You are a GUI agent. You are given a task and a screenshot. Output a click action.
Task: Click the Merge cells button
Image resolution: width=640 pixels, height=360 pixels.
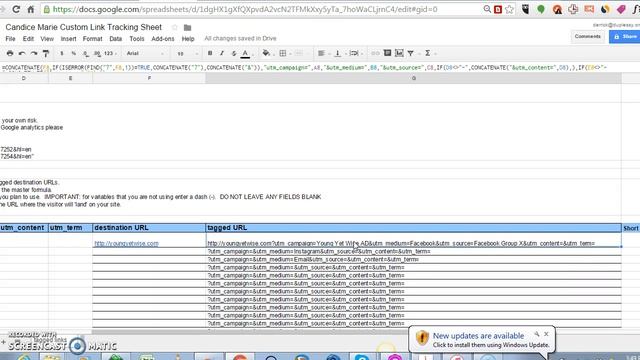point(299,53)
